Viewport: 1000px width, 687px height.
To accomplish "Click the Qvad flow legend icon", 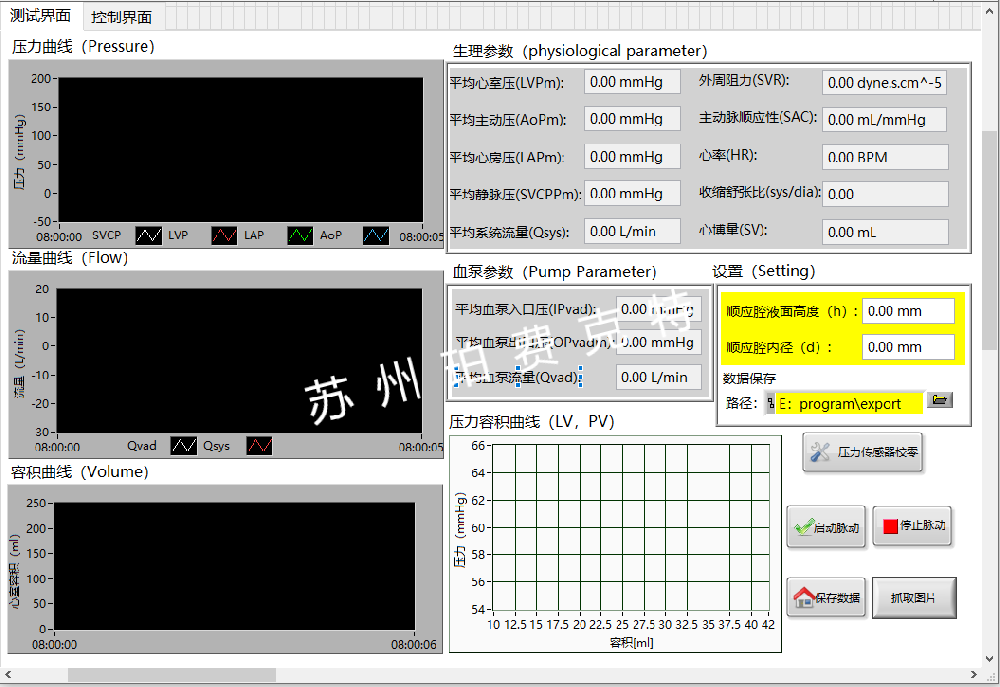I will pos(183,446).
